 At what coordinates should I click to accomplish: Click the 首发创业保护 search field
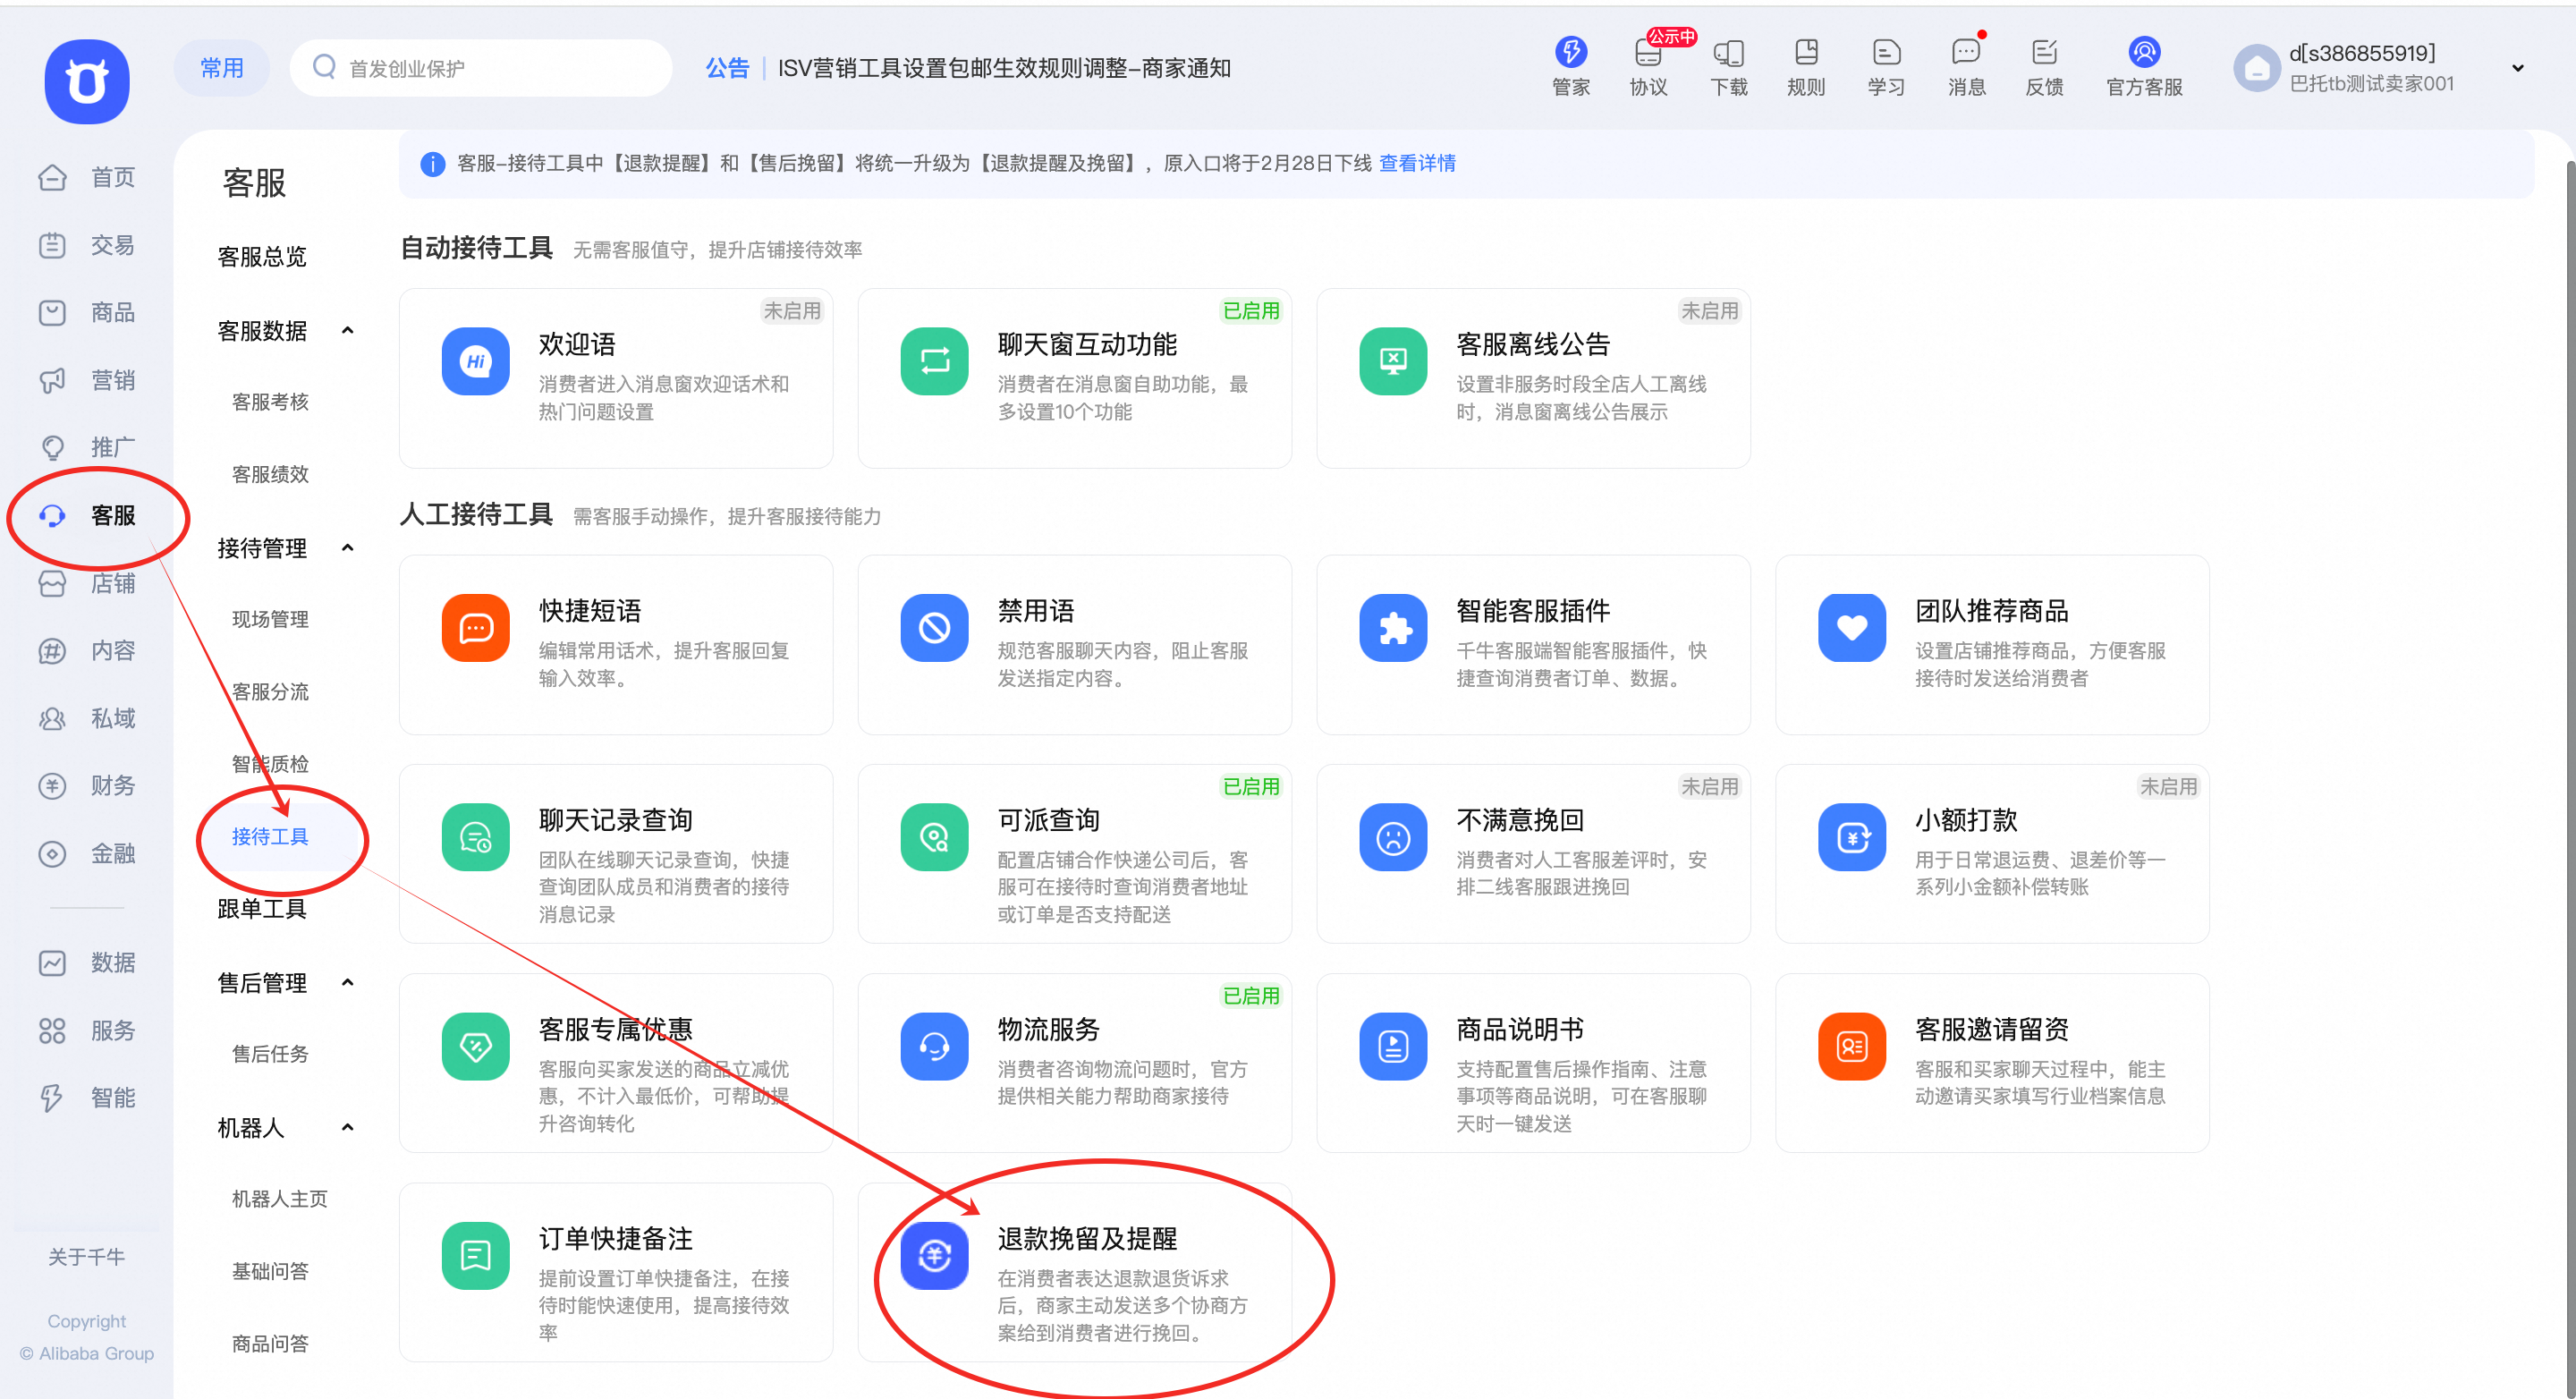coord(481,68)
